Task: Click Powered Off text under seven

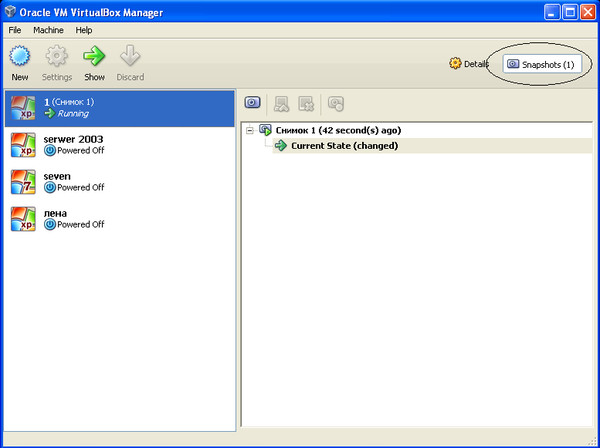Action: point(81,187)
